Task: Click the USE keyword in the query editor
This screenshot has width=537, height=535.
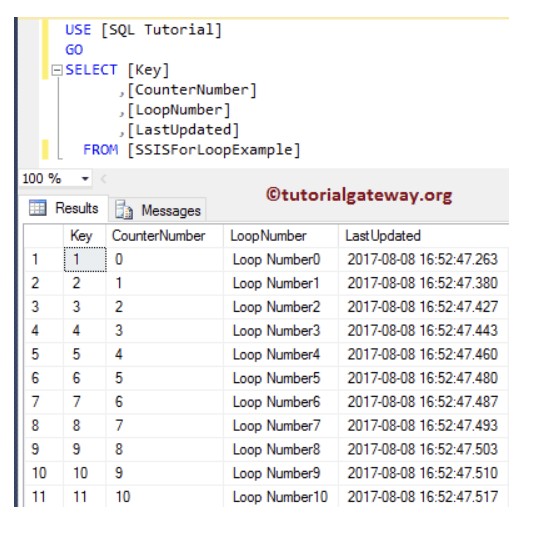Action: coord(78,30)
